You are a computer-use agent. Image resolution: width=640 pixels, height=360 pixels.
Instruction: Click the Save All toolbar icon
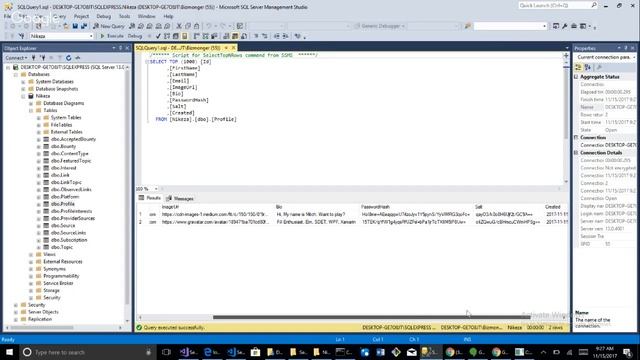(x=84, y=26)
